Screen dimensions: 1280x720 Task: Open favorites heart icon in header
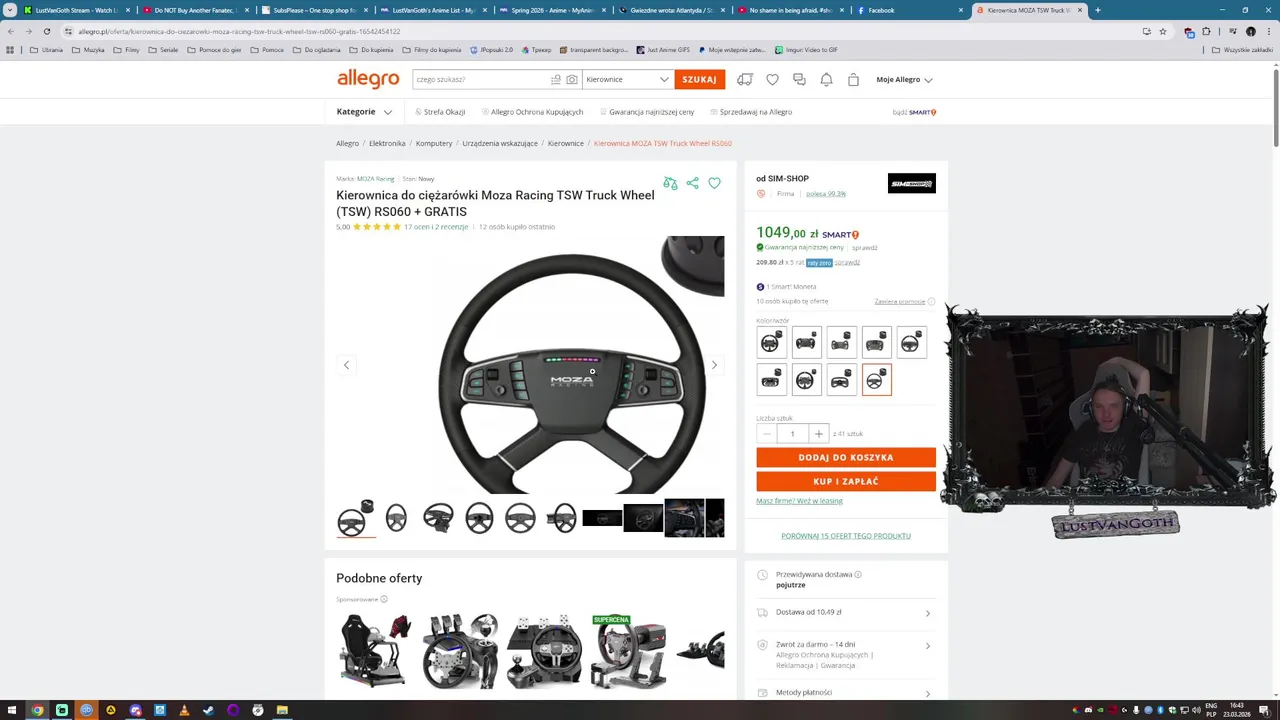pos(772,79)
